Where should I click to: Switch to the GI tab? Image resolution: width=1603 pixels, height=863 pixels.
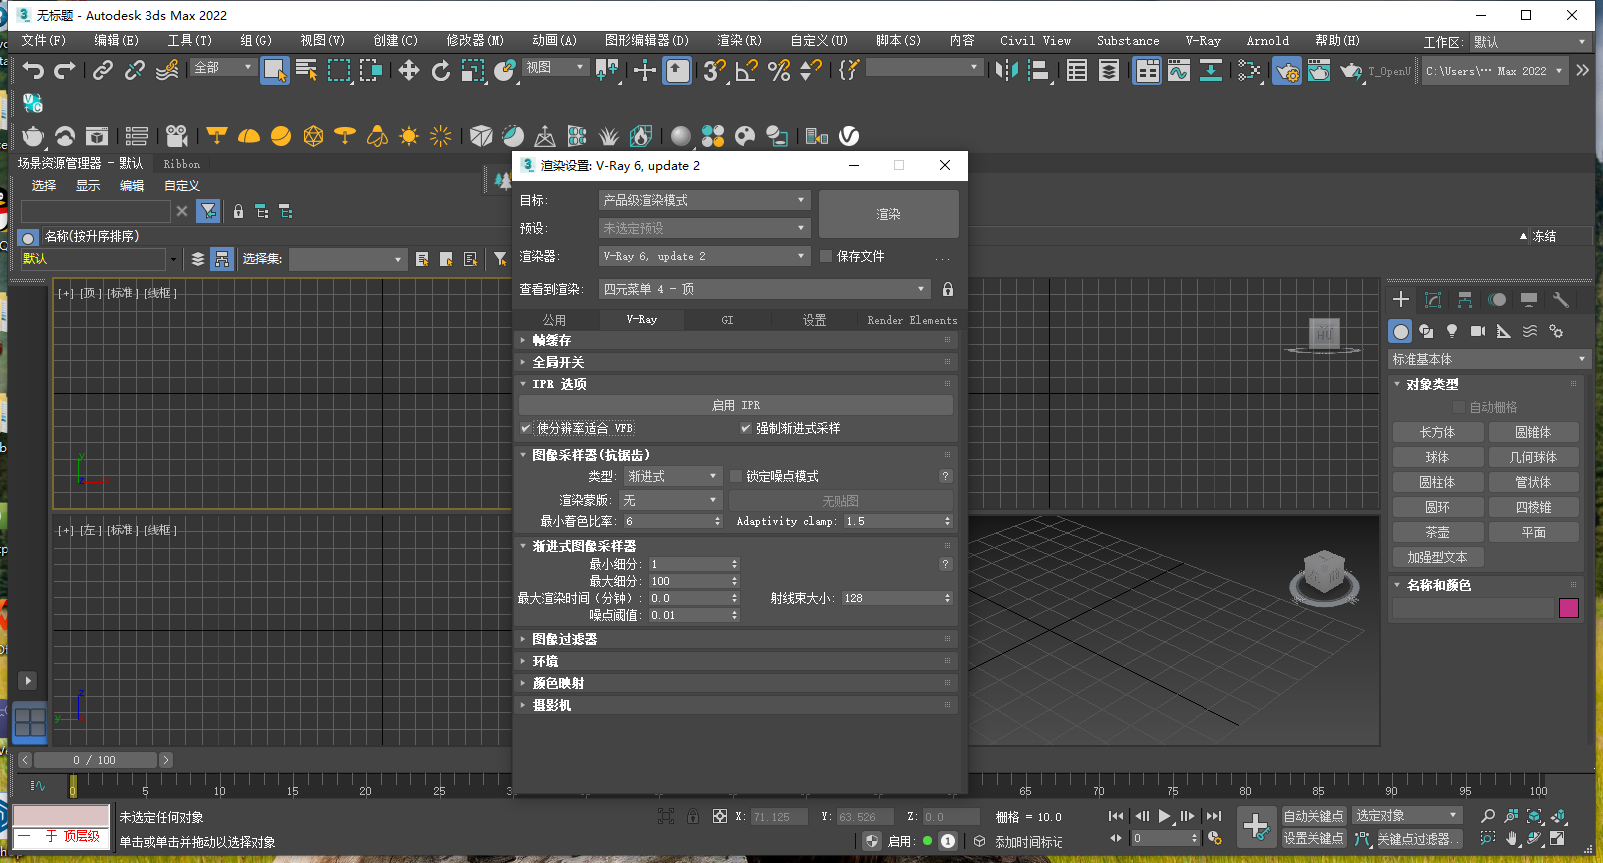coord(727,320)
